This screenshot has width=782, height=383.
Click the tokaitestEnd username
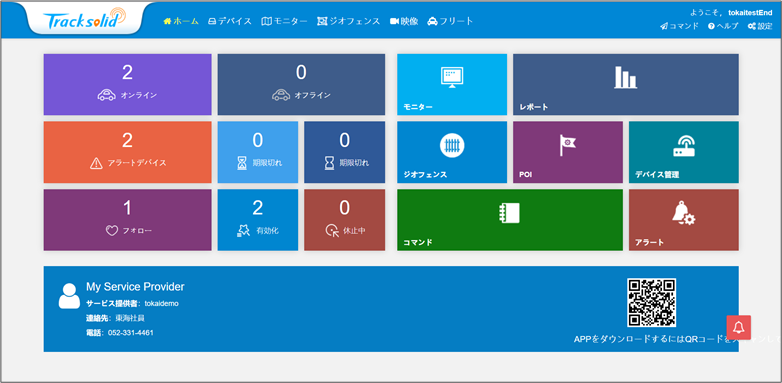tap(750, 12)
